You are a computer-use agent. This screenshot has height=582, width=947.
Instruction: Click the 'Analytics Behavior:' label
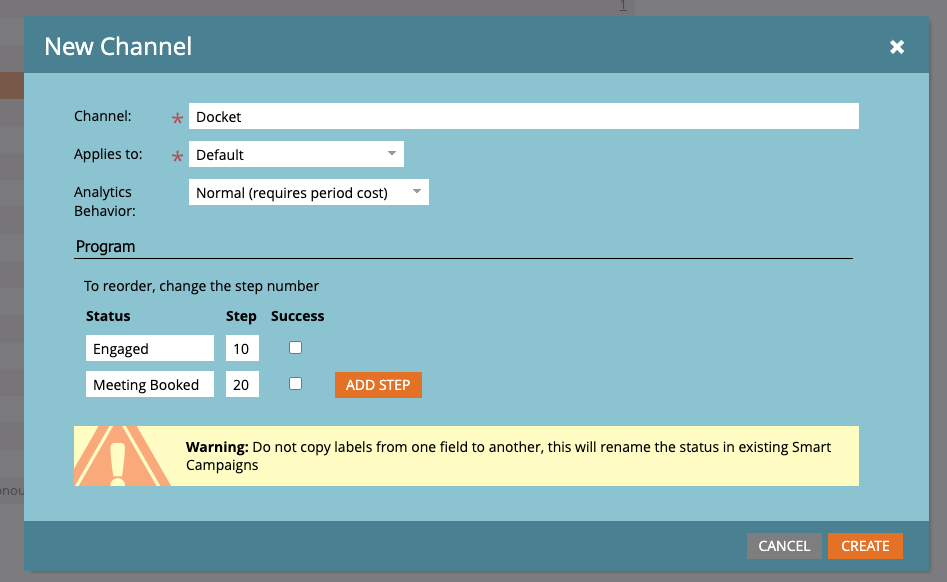pyautogui.click(x=104, y=201)
